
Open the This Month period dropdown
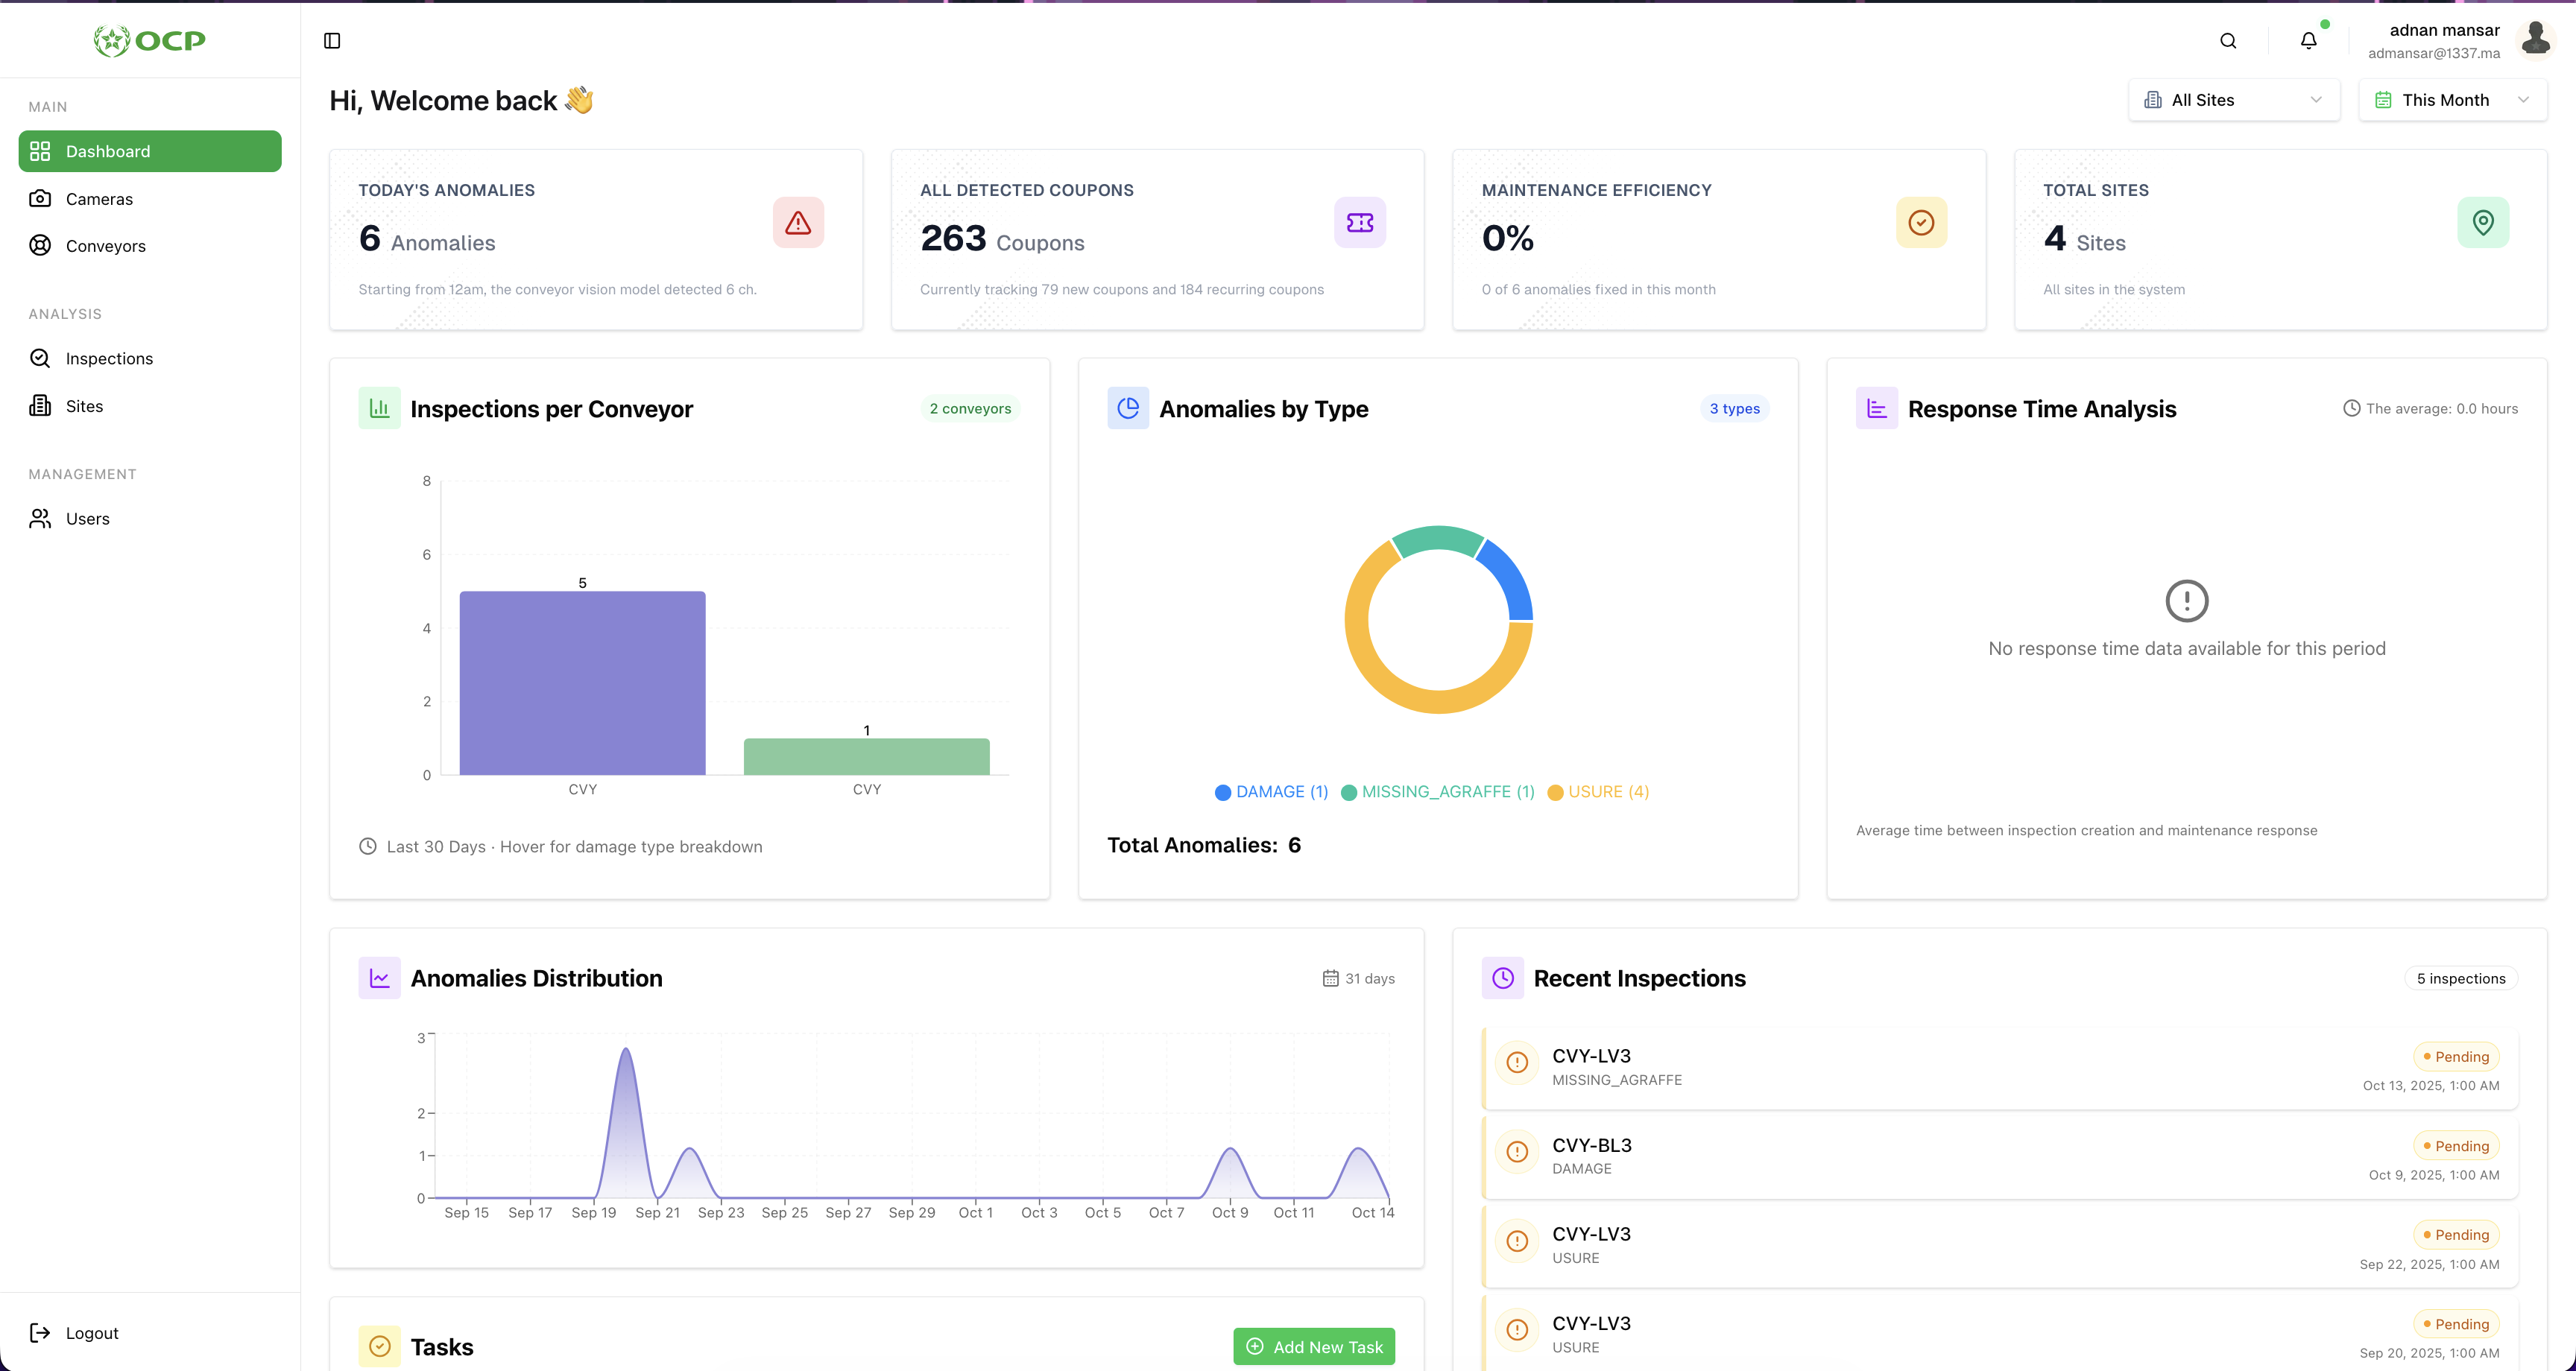(2451, 100)
